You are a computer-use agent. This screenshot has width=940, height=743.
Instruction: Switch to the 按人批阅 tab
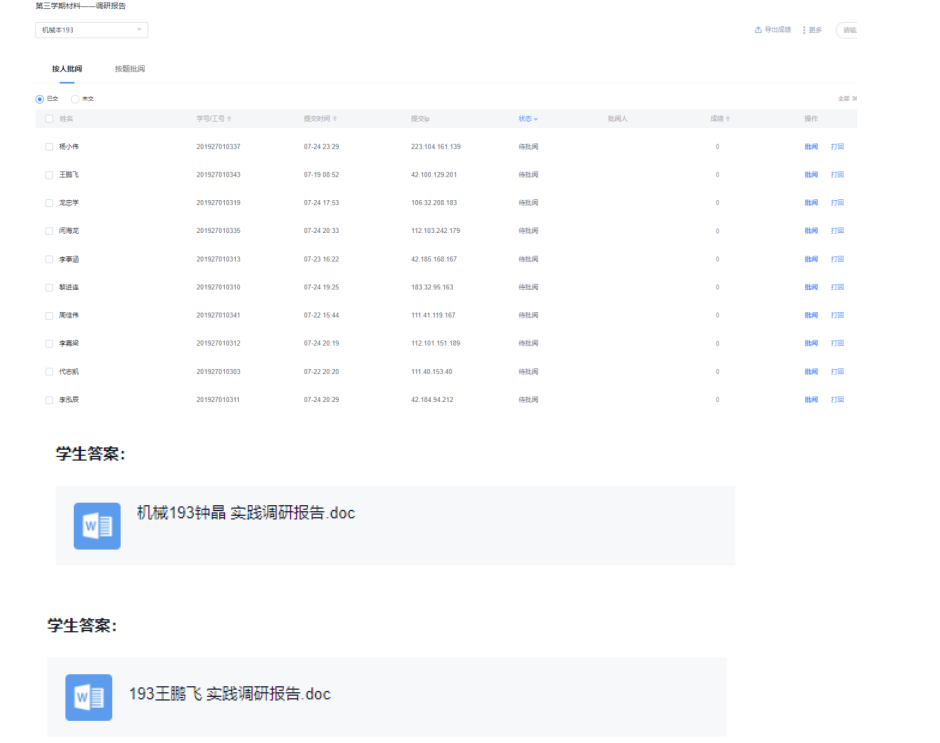[x=67, y=69]
